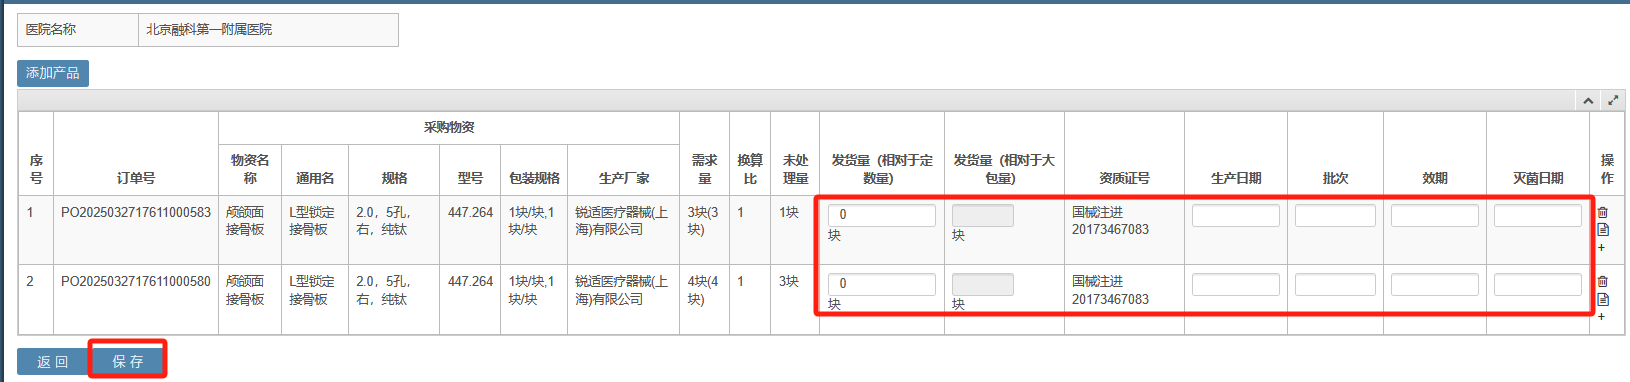Click the 未处理量 column header
This screenshot has width=1630, height=382.
[795, 169]
